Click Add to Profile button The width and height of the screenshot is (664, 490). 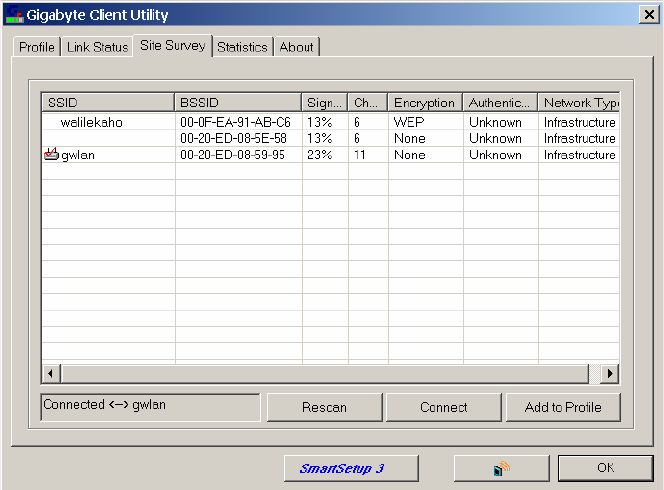coord(563,407)
